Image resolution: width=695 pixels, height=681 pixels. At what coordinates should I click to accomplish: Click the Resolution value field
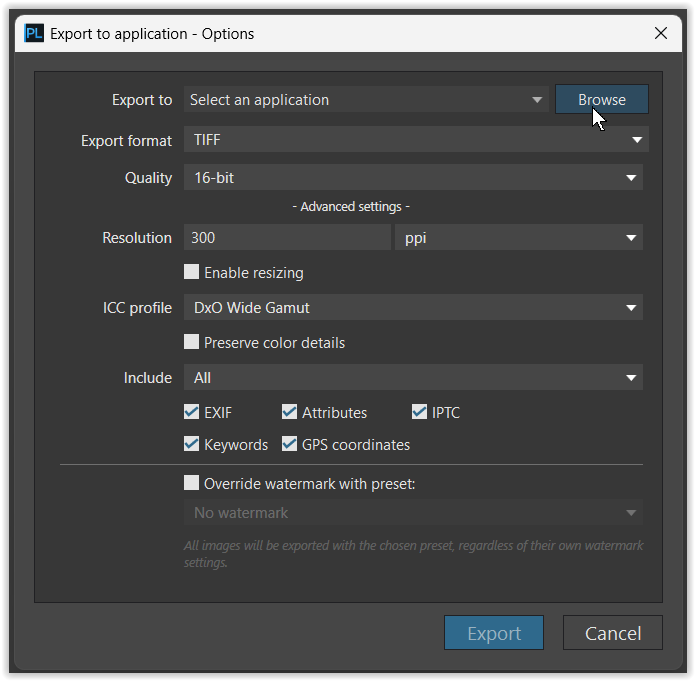click(286, 238)
